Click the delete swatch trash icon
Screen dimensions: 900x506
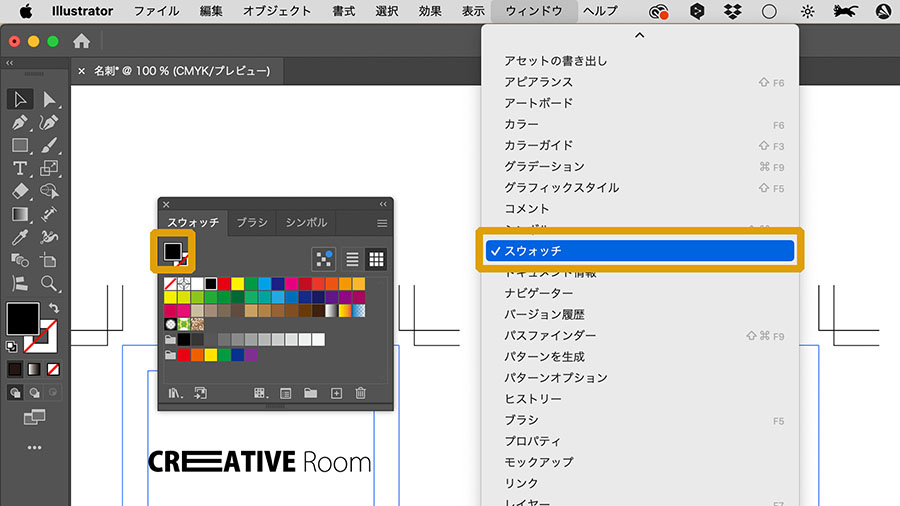point(360,393)
